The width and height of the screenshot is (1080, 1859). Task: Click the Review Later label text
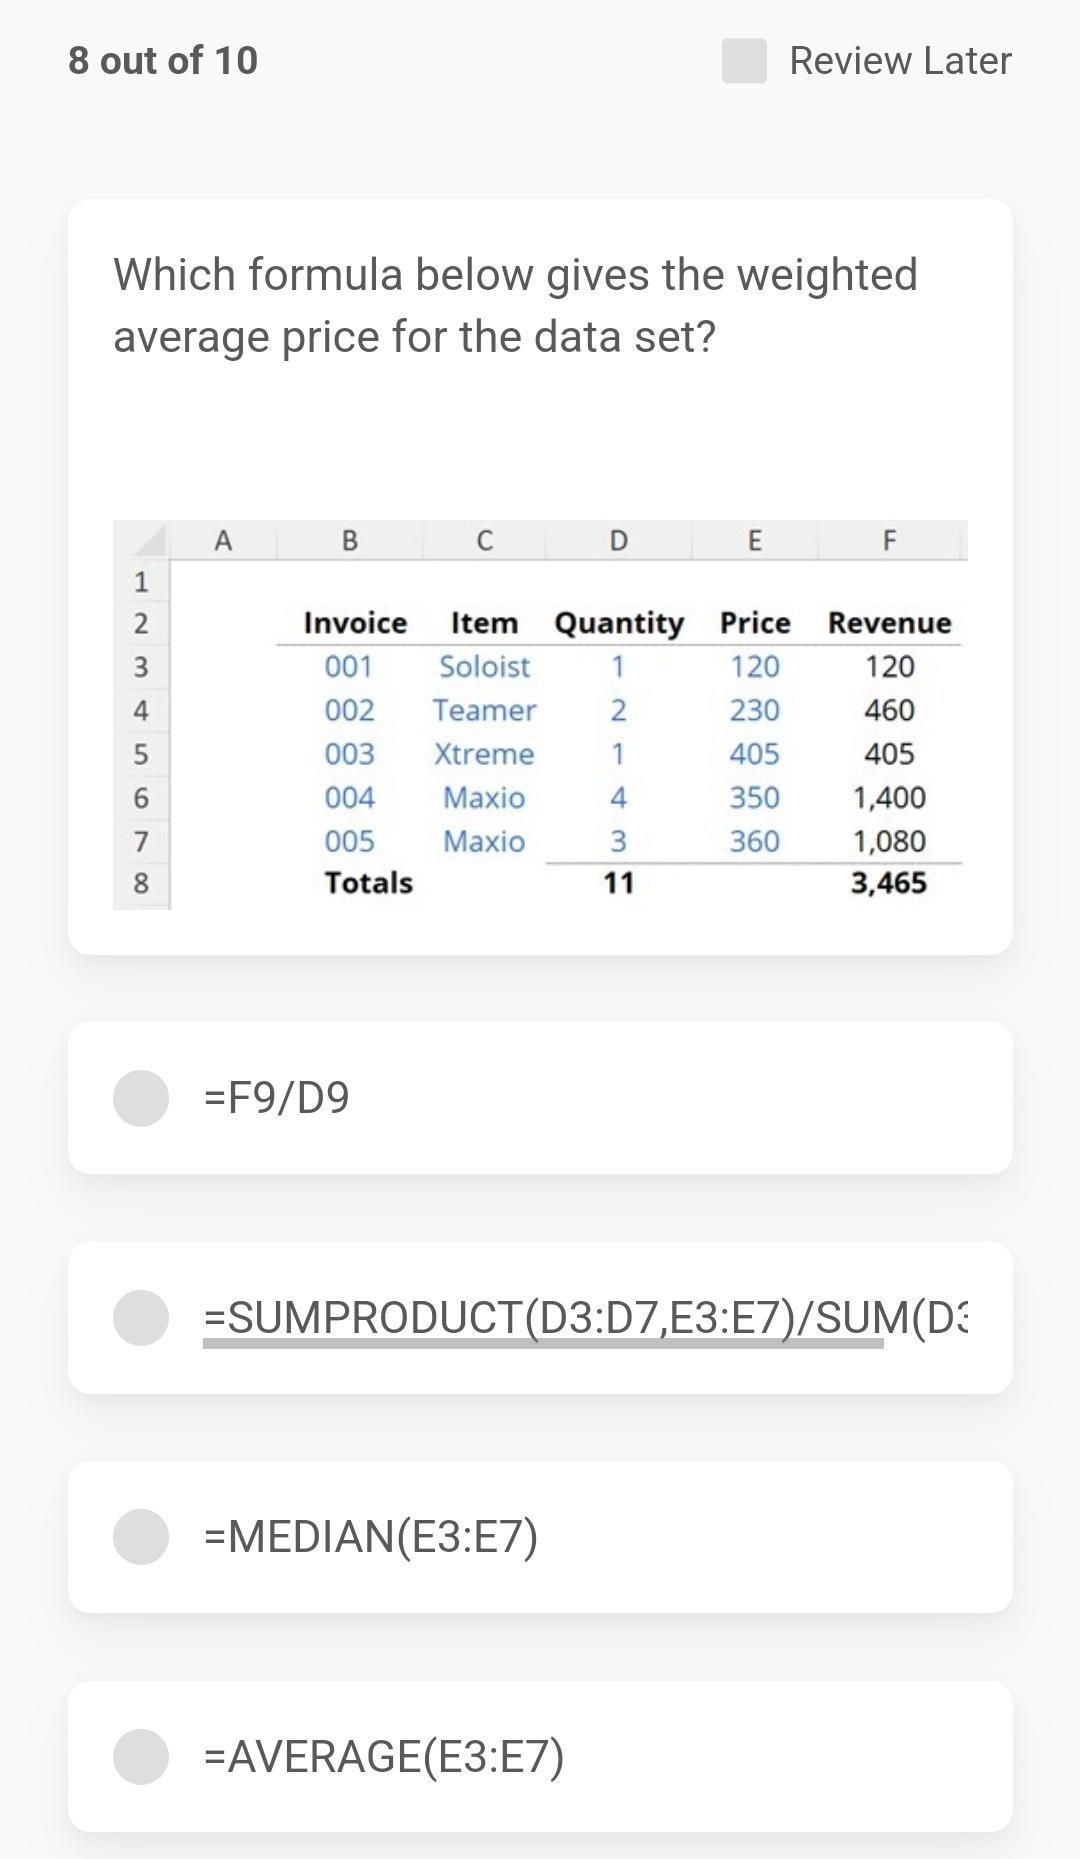pyautogui.click(x=898, y=61)
